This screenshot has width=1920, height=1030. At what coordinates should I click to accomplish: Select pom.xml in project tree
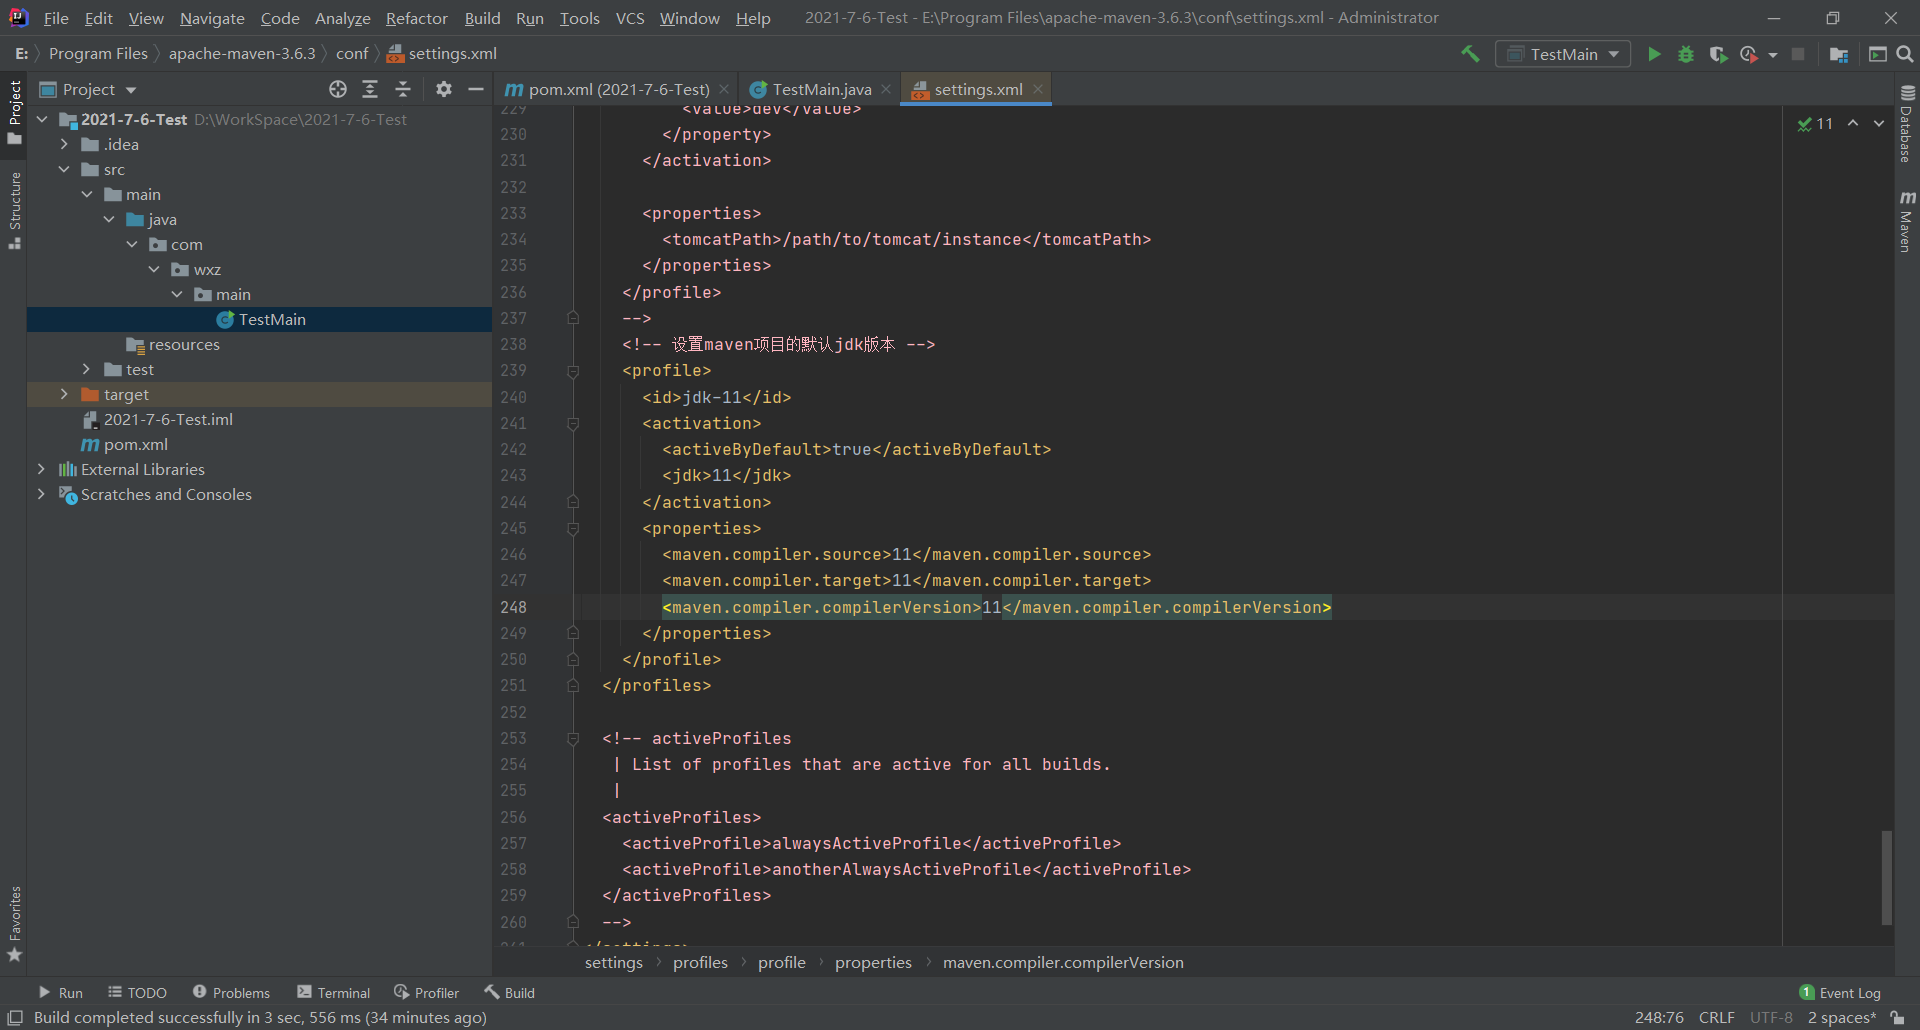[x=135, y=444]
